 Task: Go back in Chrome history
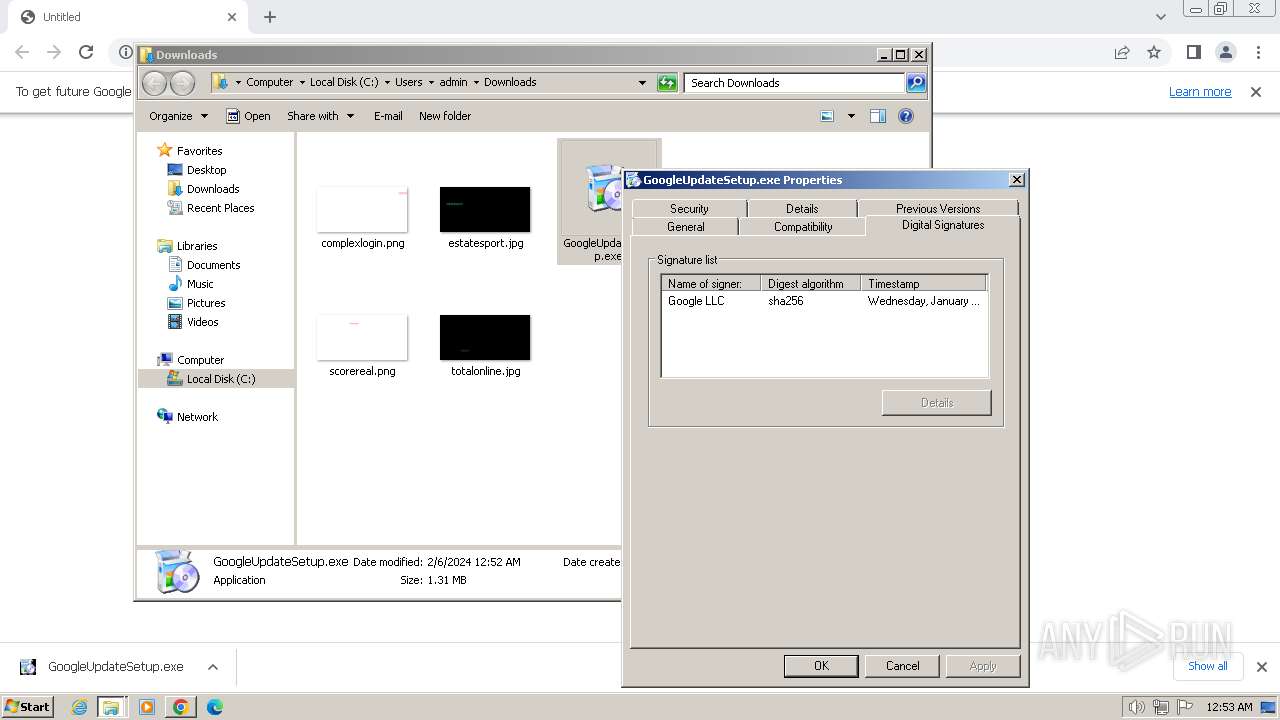[22, 52]
